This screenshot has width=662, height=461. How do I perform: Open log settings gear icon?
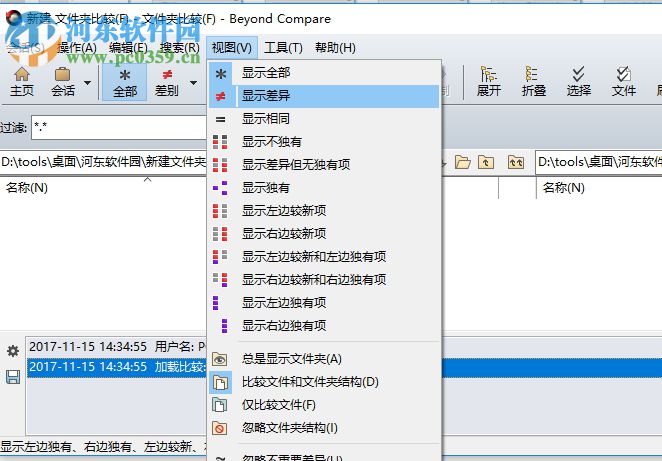coord(13,351)
